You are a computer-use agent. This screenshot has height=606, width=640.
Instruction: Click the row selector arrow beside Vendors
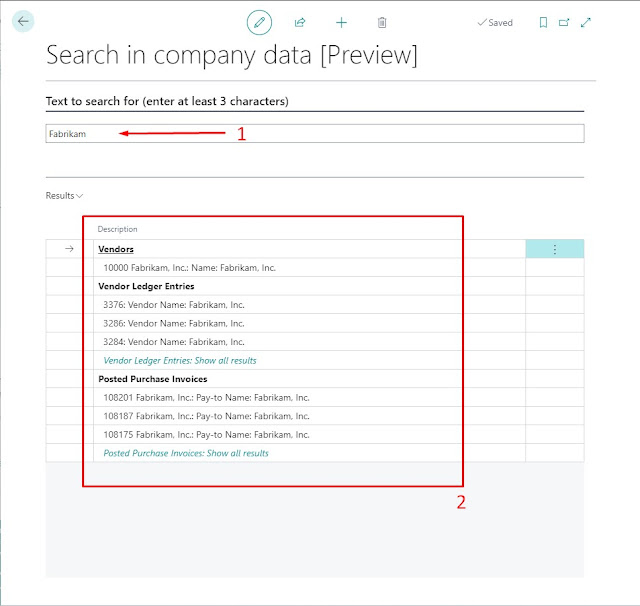[69, 249]
